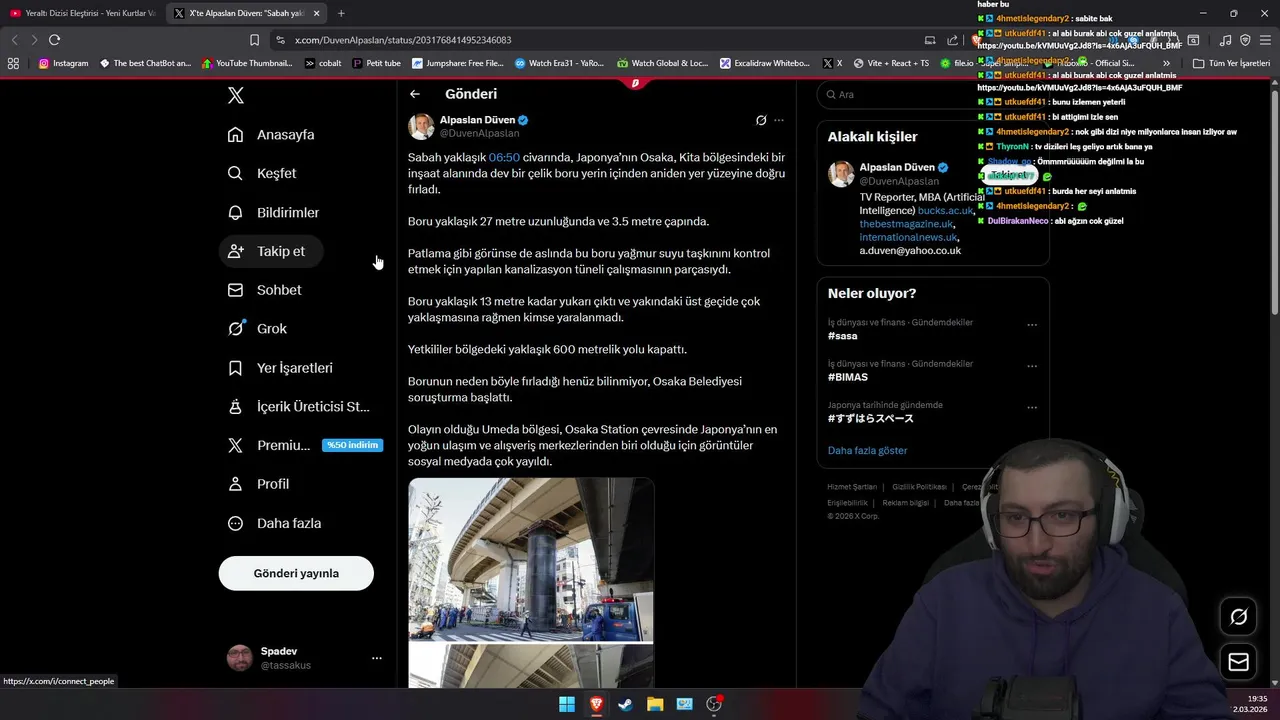1280x720 pixels.
Task: Open thebestmagazine.uk link
Action: coord(906,224)
